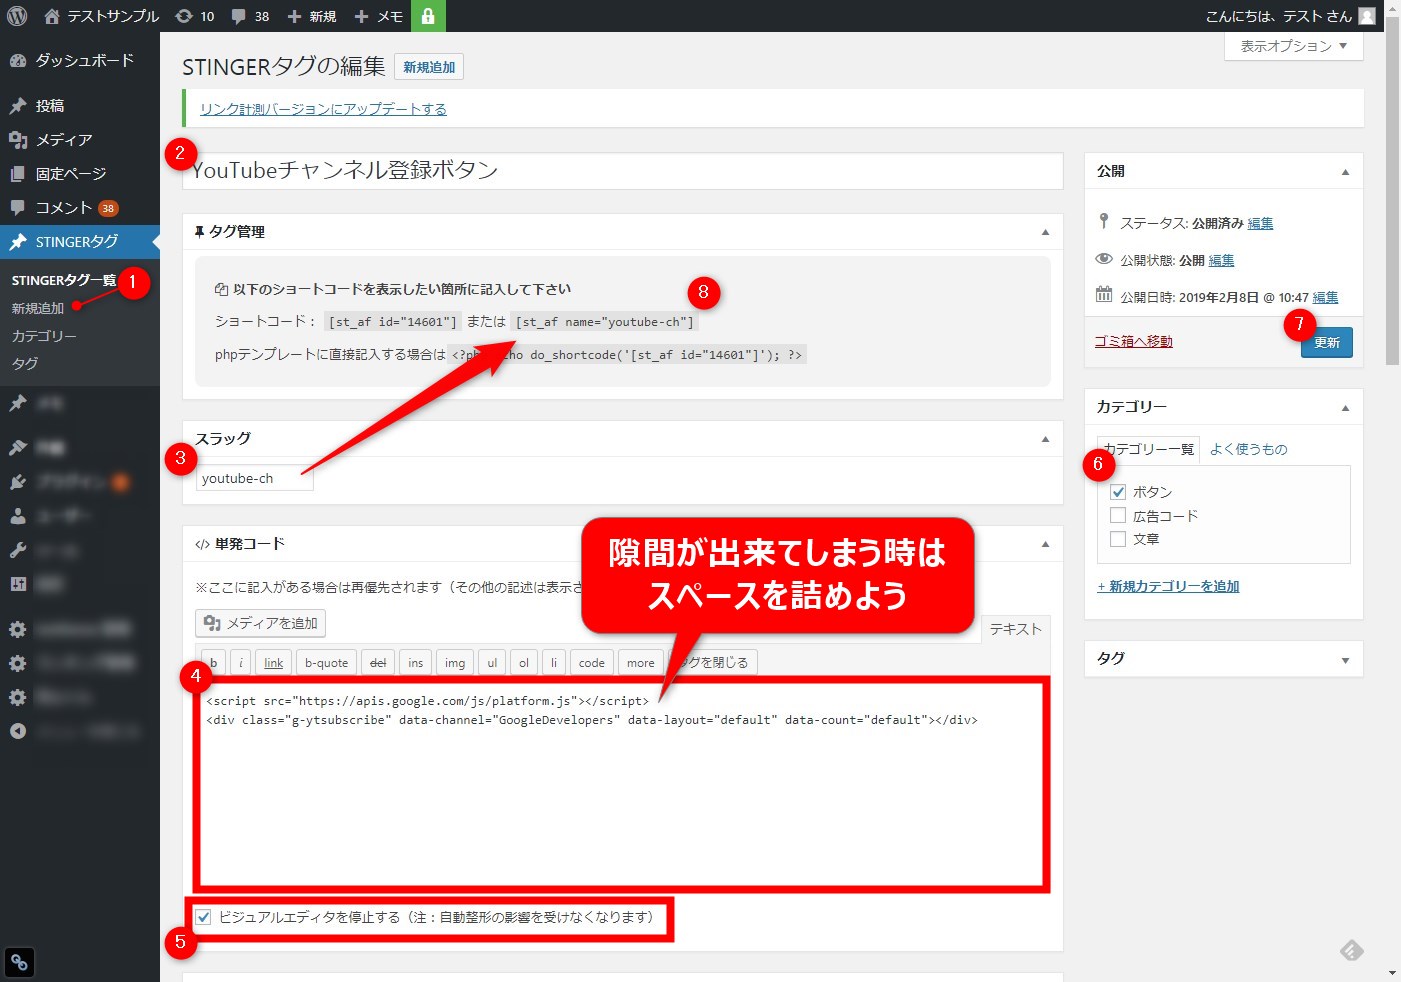Click the page's vertical scrollbar
This screenshot has width=1401, height=982.
click(1392, 190)
